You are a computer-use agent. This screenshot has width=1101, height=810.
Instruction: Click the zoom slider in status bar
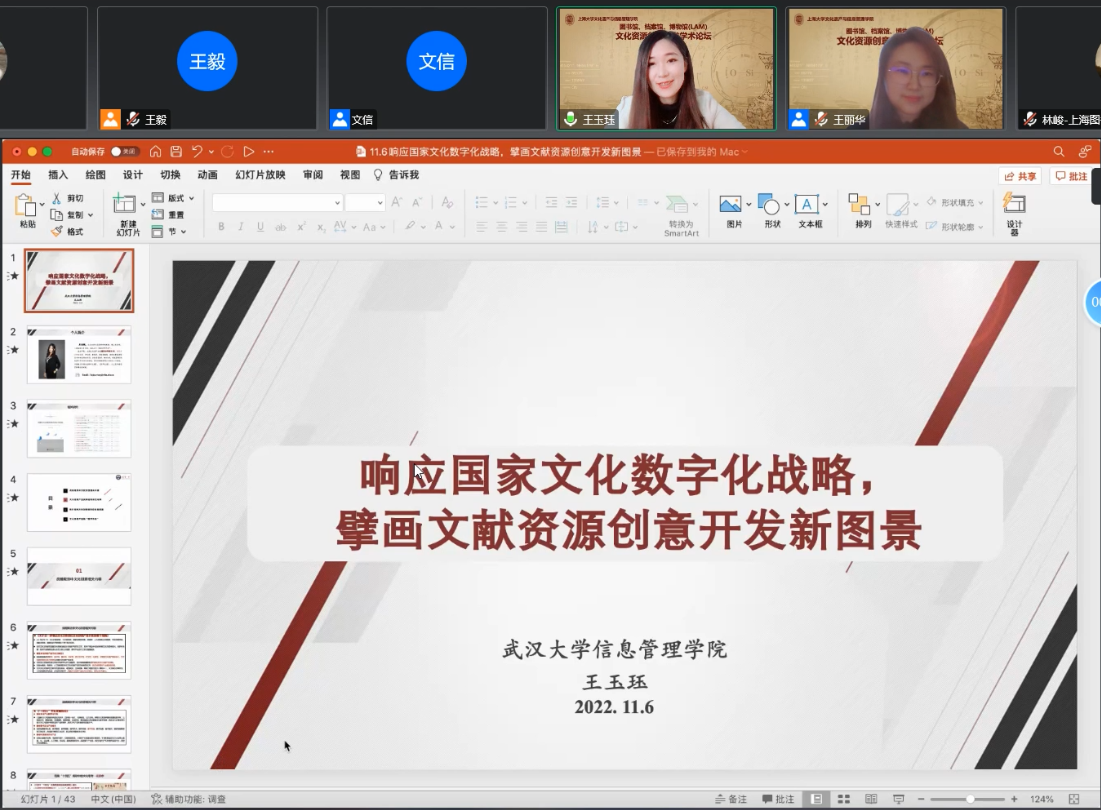970,799
